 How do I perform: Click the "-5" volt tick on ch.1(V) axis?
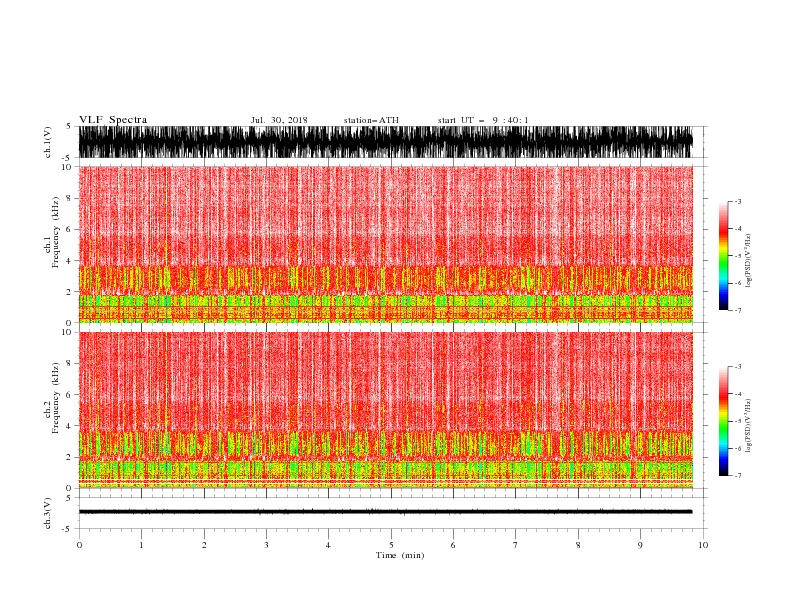click(x=68, y=158)
